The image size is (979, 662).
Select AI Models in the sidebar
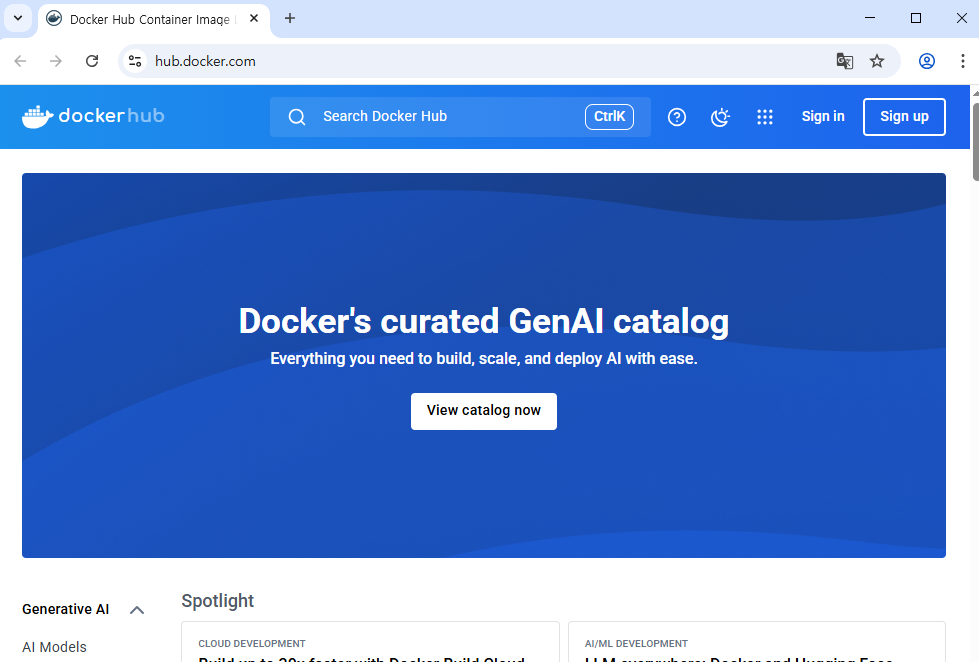pos(54,647)
